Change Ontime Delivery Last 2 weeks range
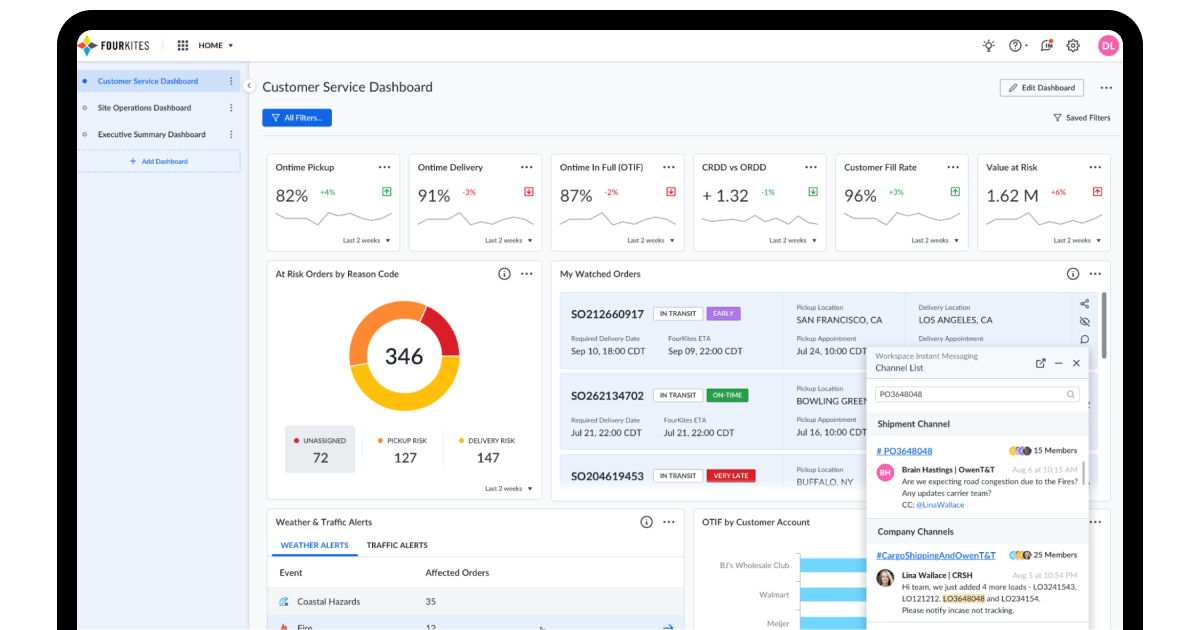 509,241
